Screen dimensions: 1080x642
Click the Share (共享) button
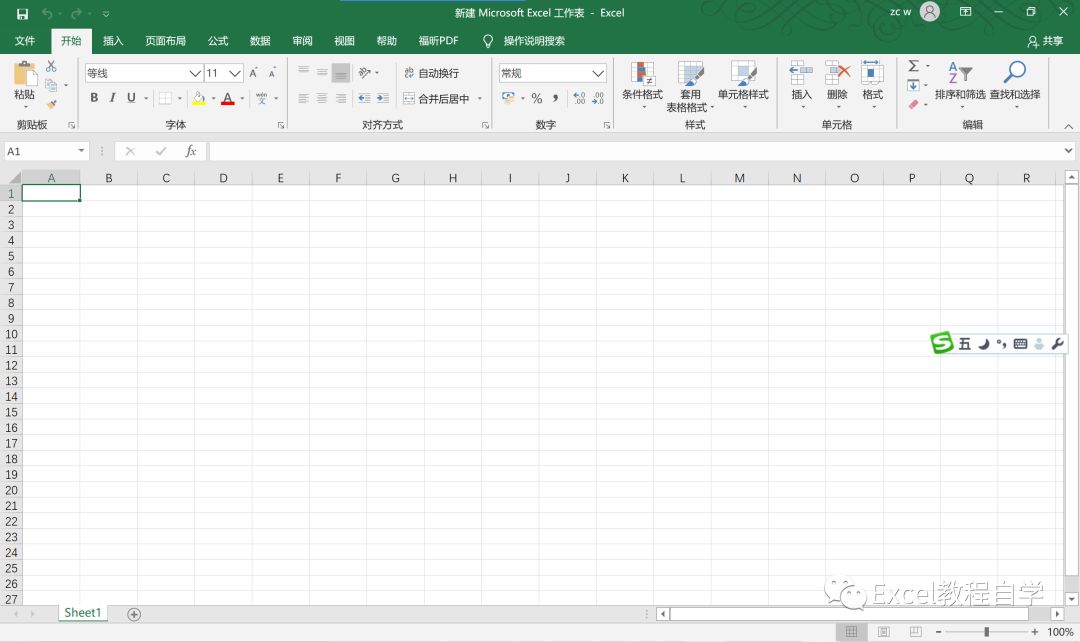[x=1045, y=41]
